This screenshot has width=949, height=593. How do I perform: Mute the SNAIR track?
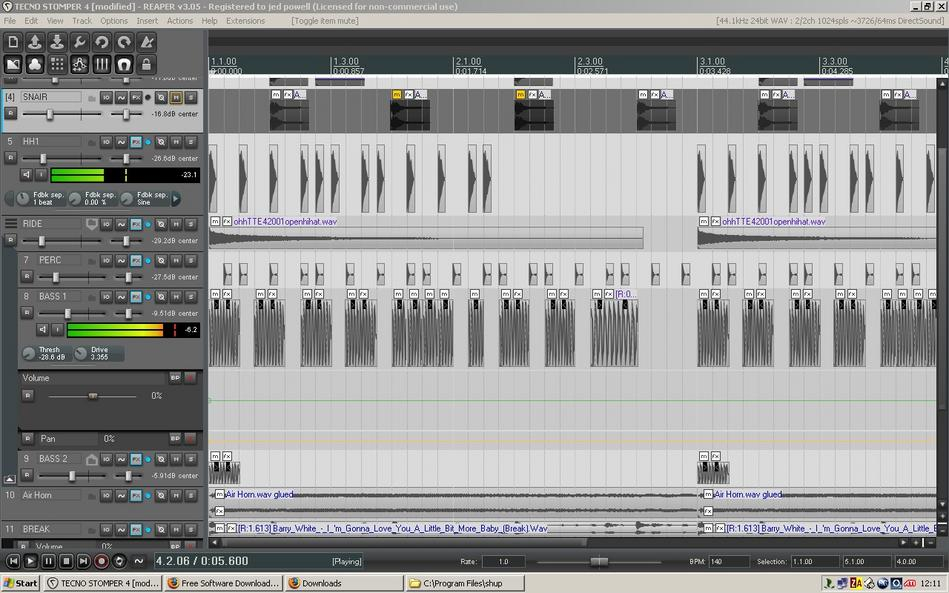pos(175,98)
